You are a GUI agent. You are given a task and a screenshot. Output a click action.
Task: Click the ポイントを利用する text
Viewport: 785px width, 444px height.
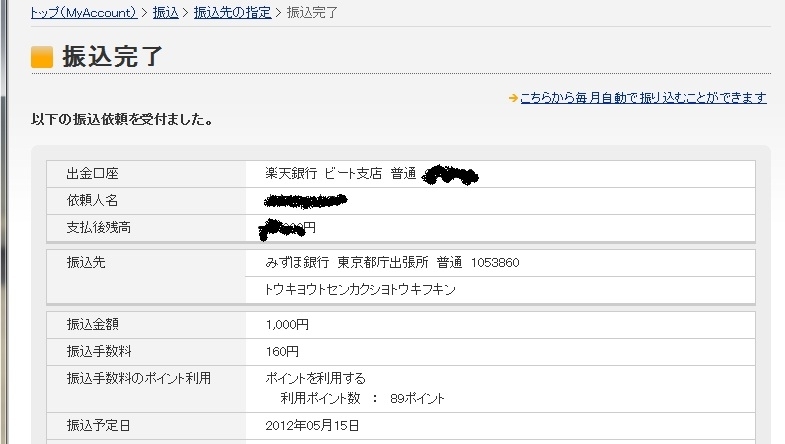315,378
